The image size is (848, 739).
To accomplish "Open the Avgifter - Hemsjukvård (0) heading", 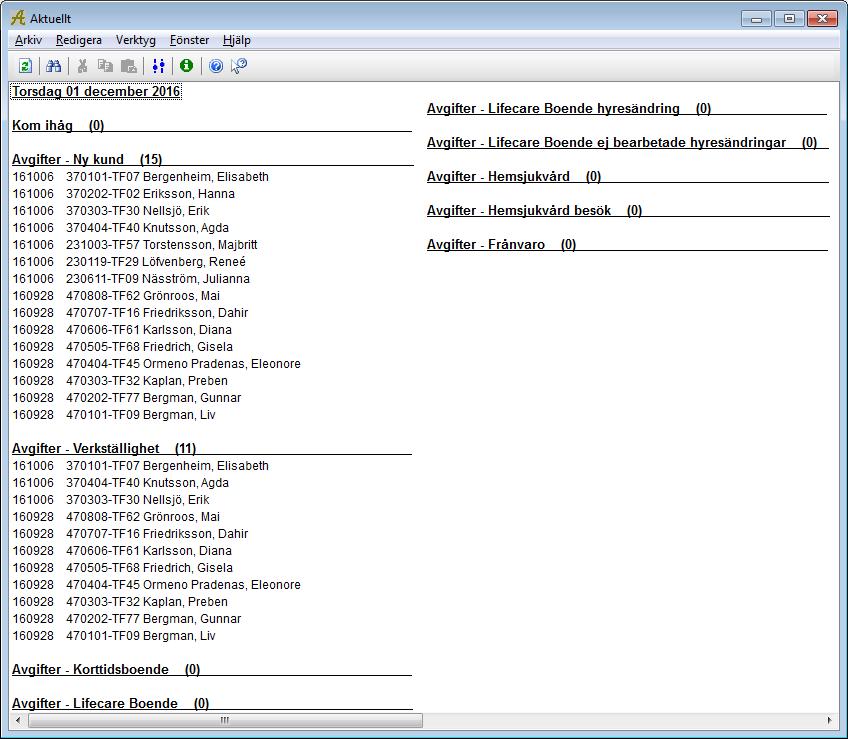I will 514,177.
